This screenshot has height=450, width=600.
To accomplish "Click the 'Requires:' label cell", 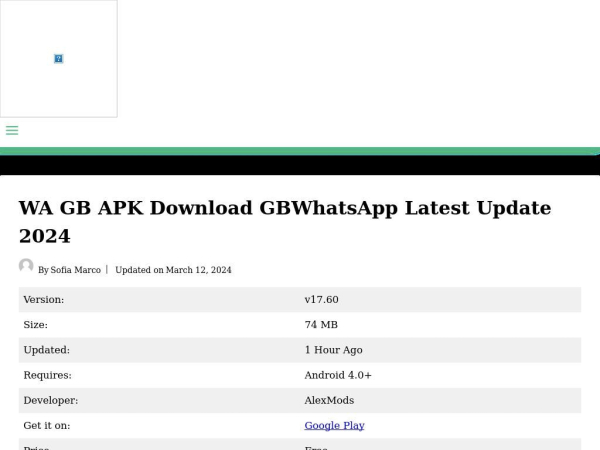I will (x=159, y=375).
